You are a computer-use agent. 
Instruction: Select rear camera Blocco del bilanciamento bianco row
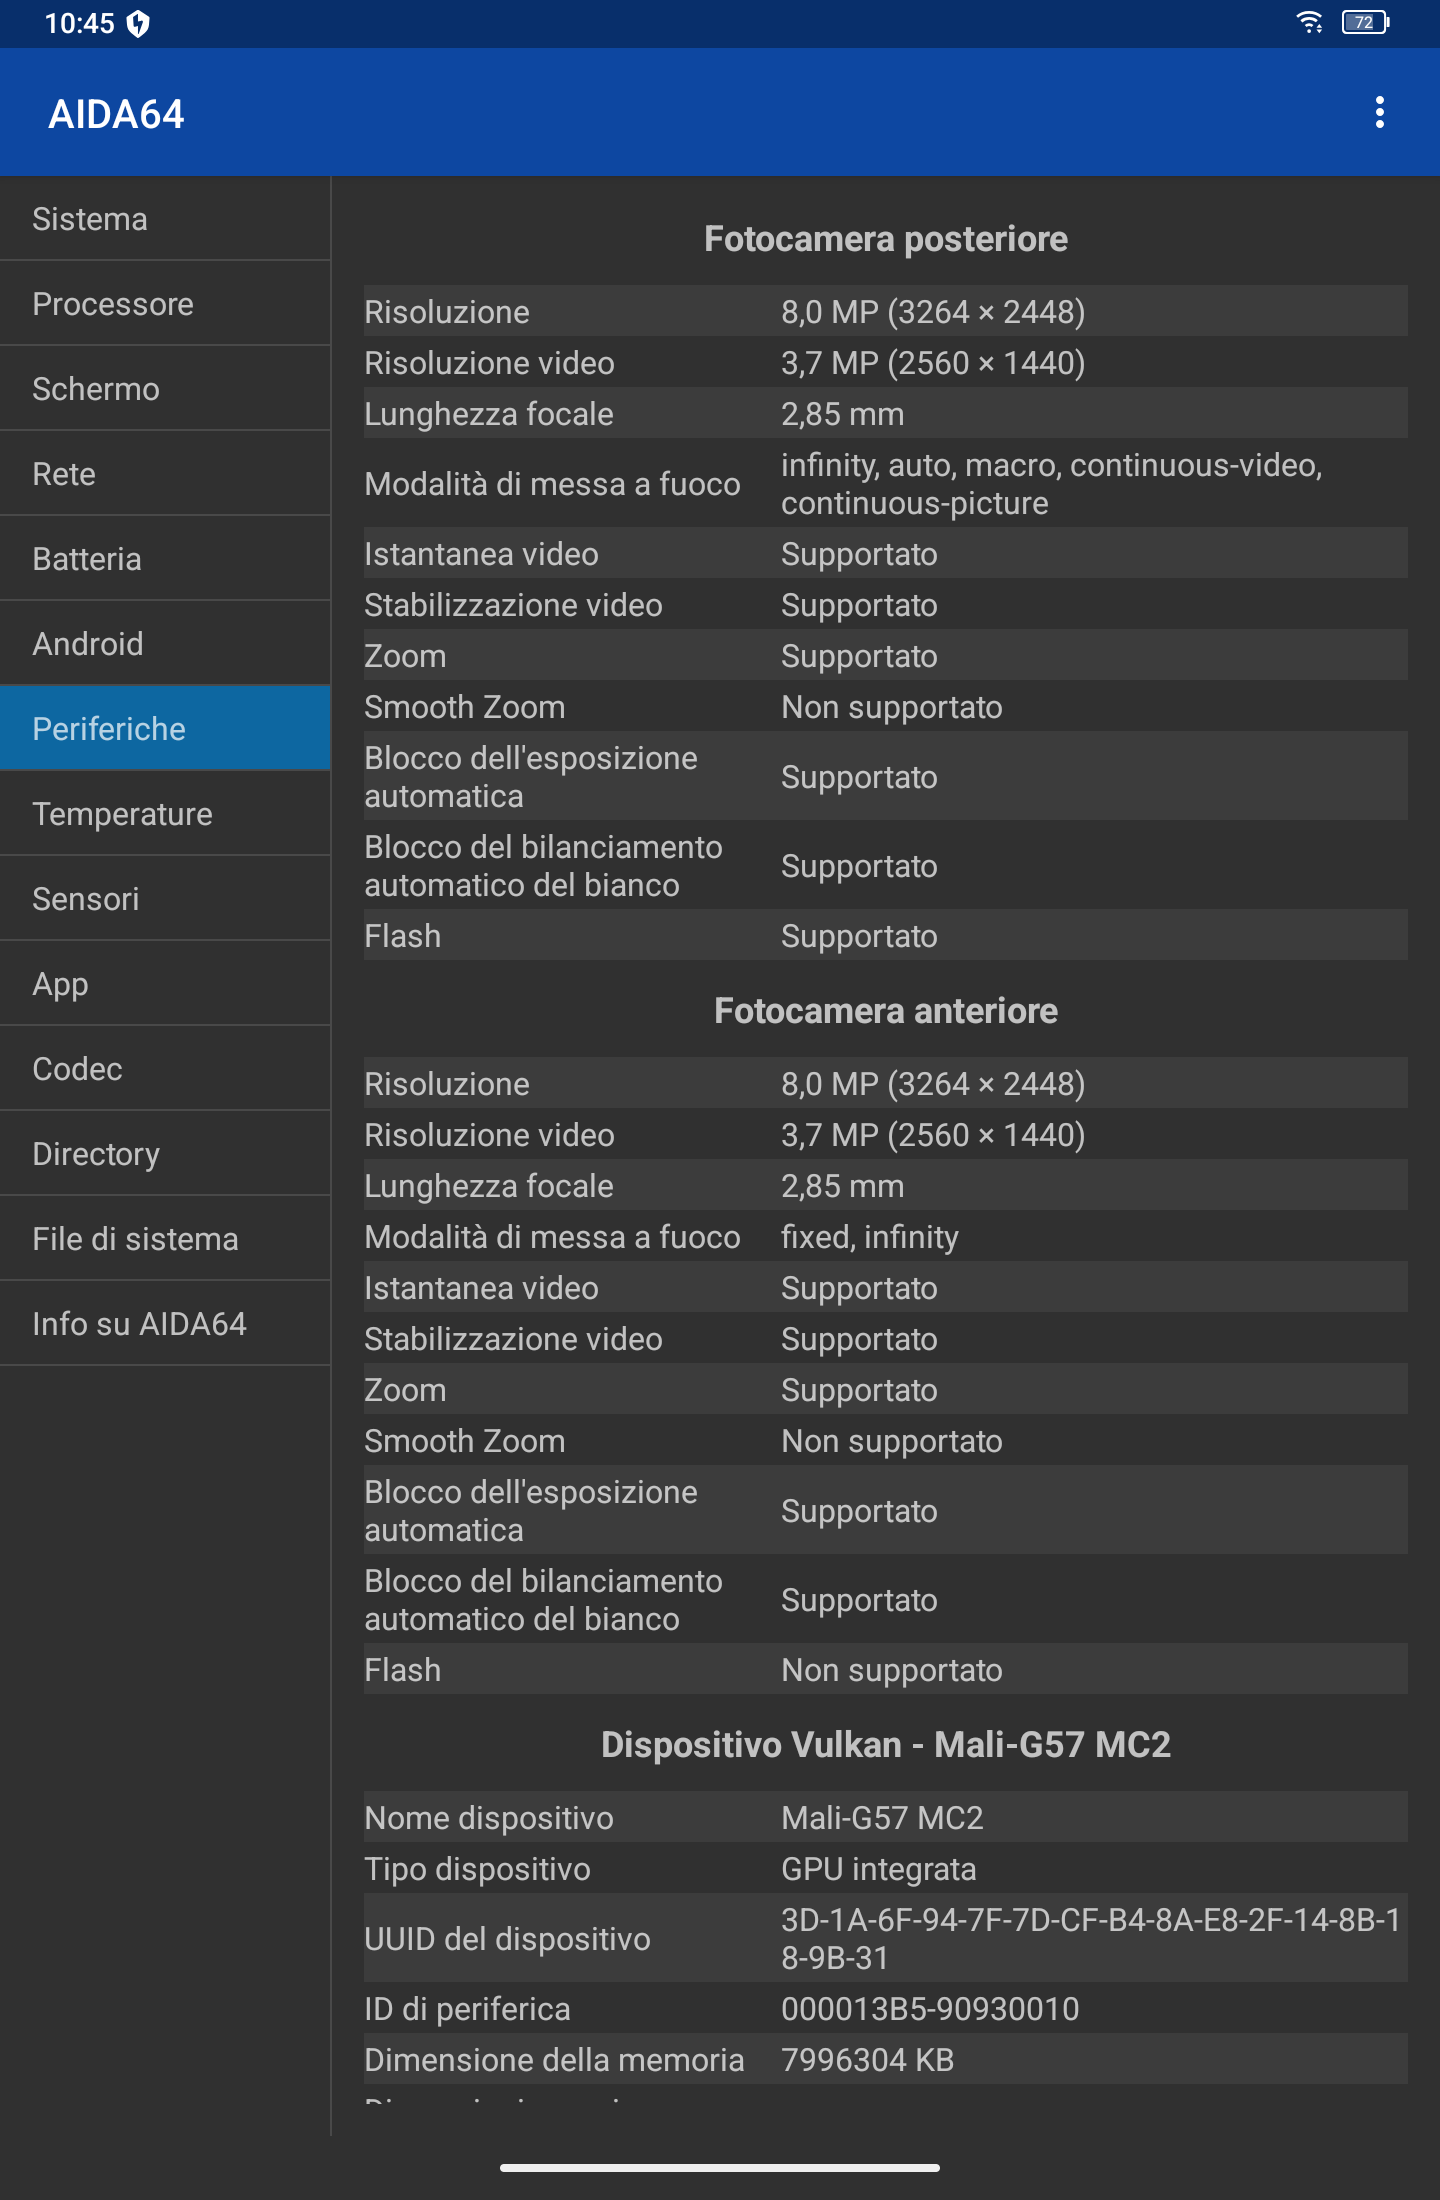pos(886,865)
